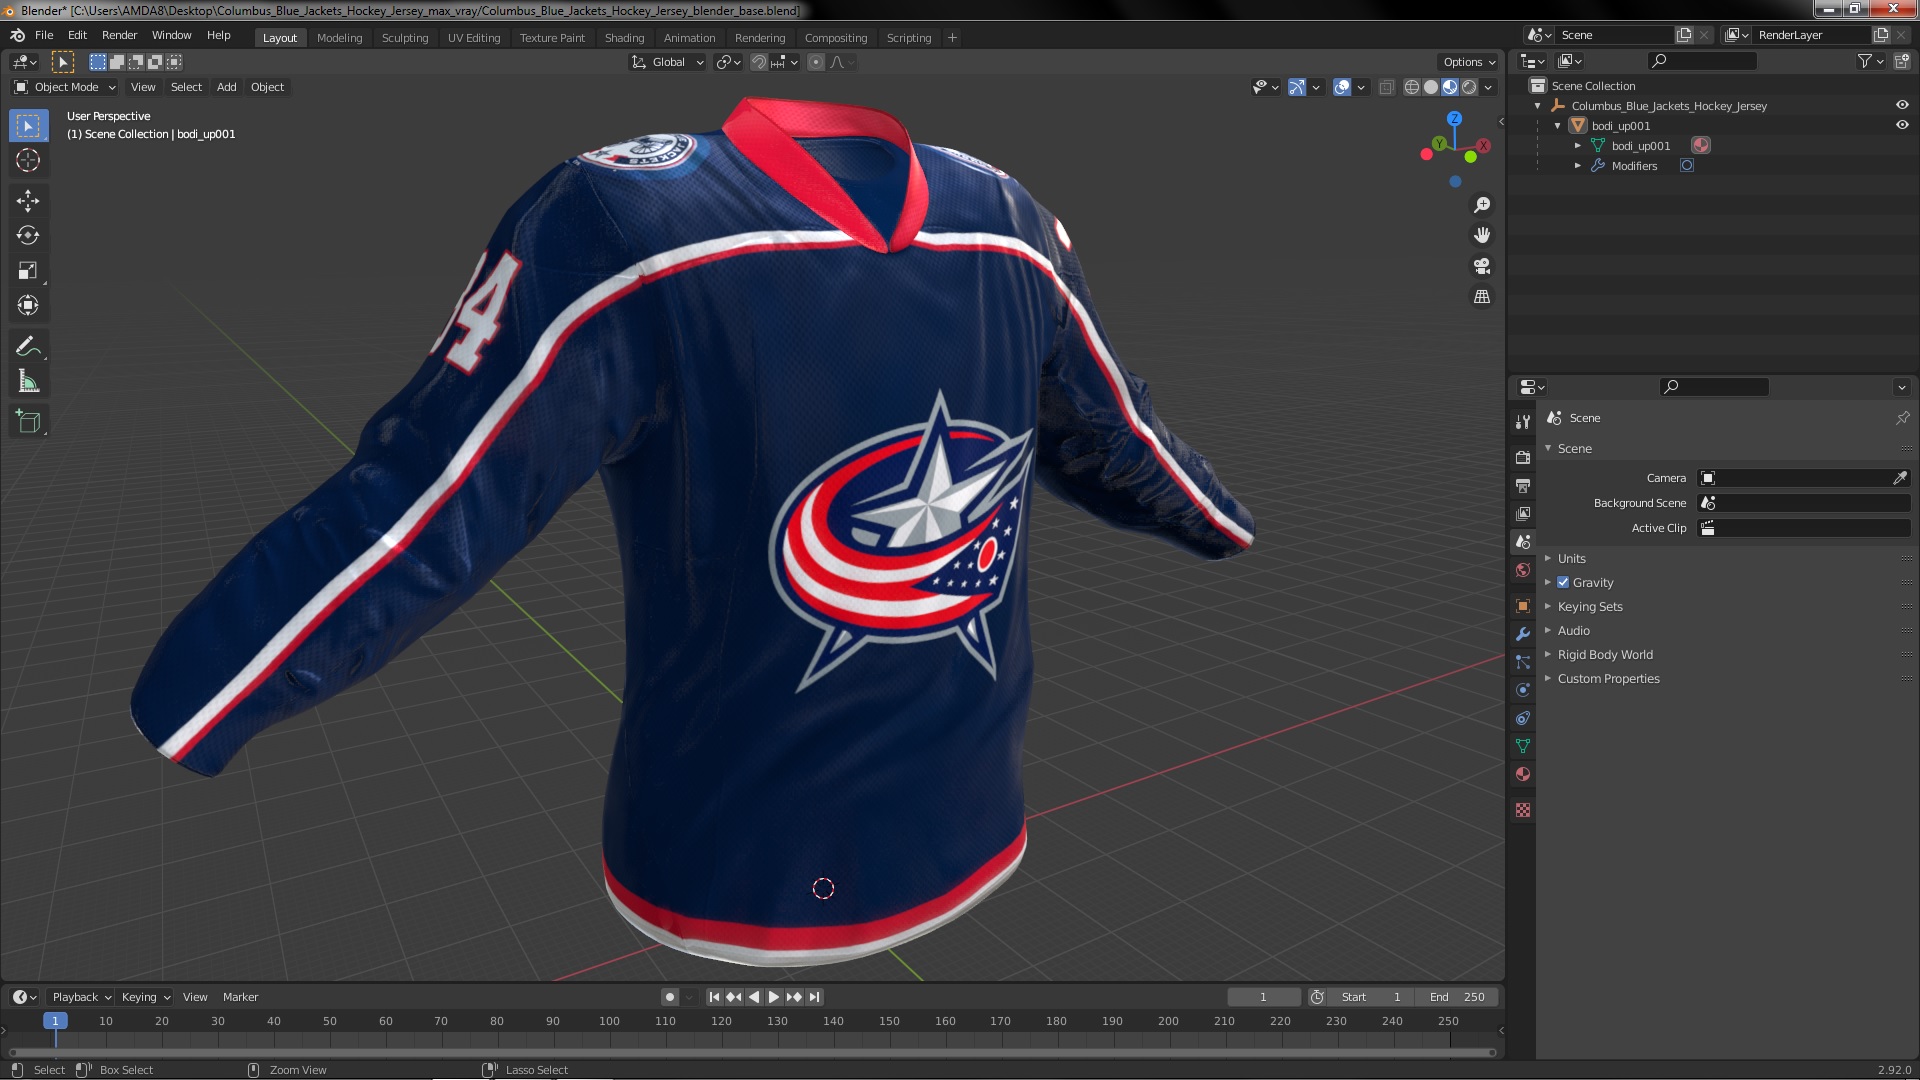
Task: Open Object Constraint properties tab
Action: pyautogui.click(x=1523, y=718)
